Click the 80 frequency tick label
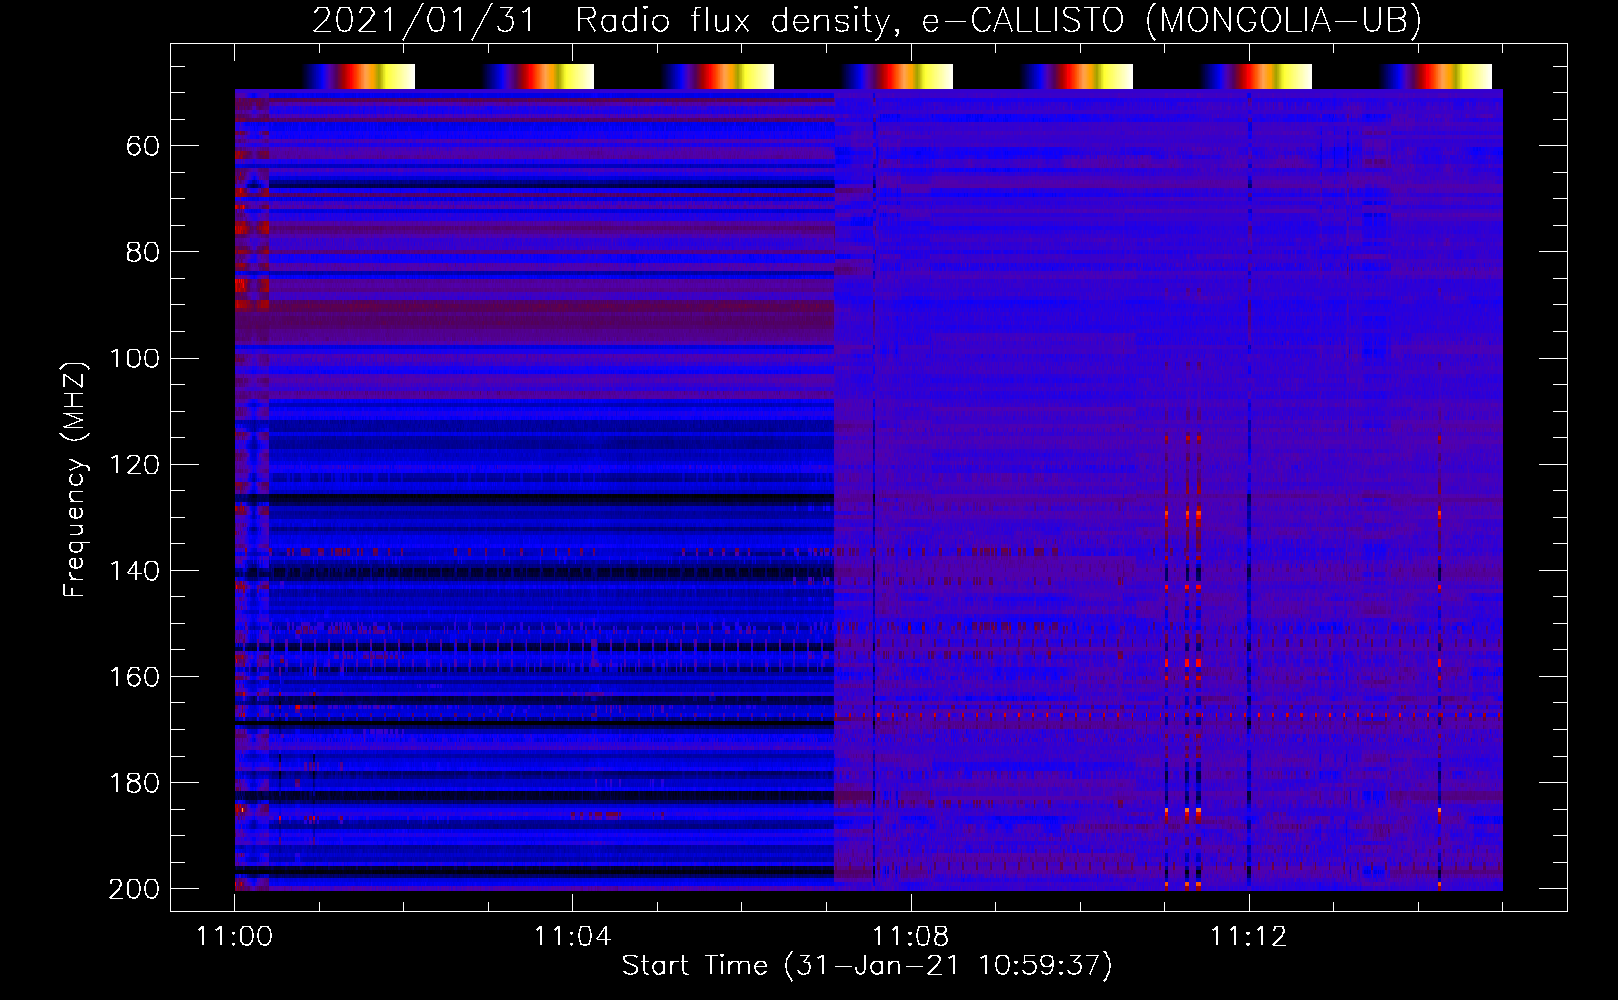1618x1000 pixels. tap(143, 253)
